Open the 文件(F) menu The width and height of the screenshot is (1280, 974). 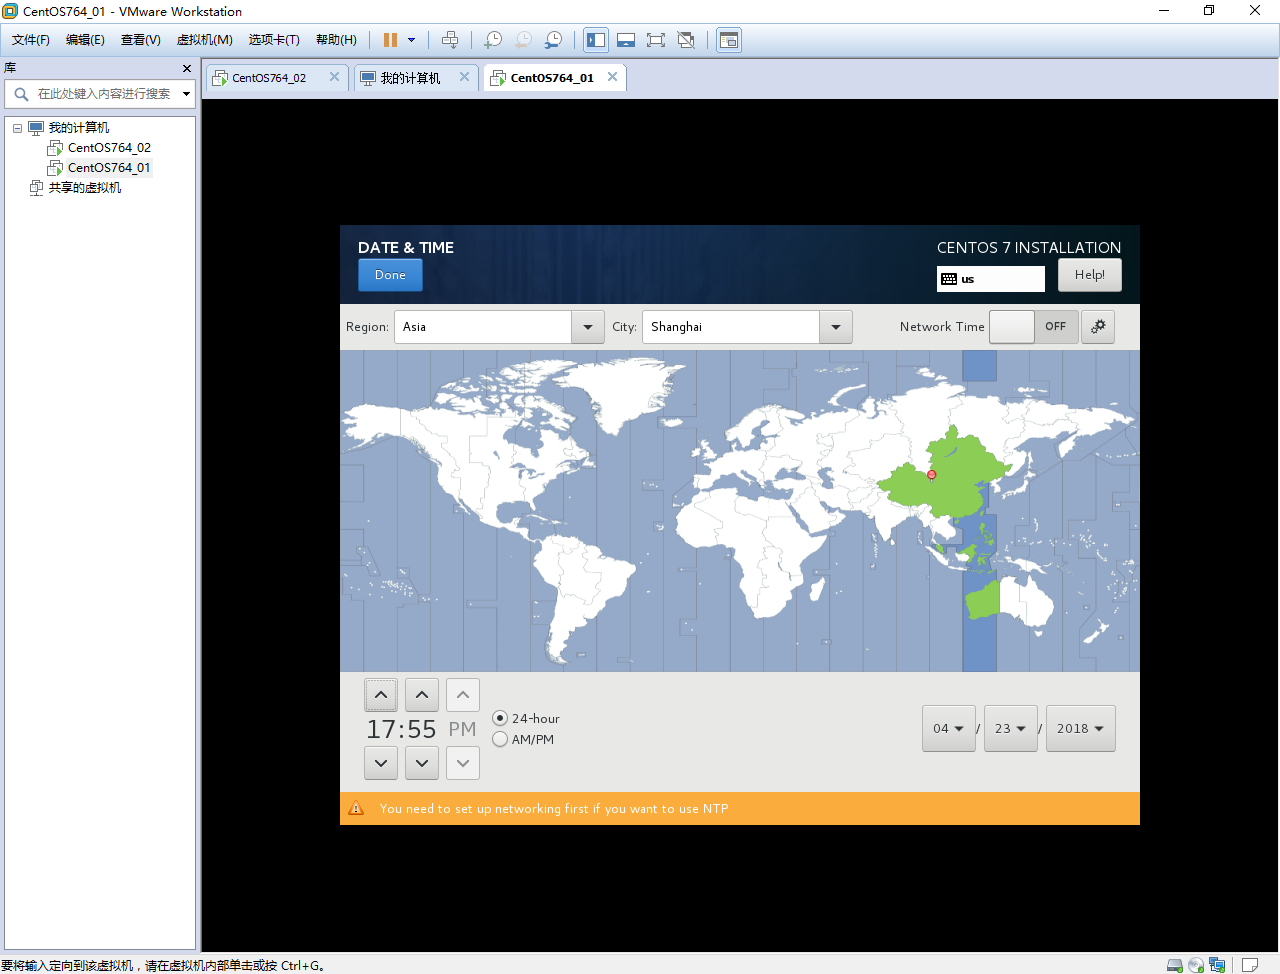(31, 40)
